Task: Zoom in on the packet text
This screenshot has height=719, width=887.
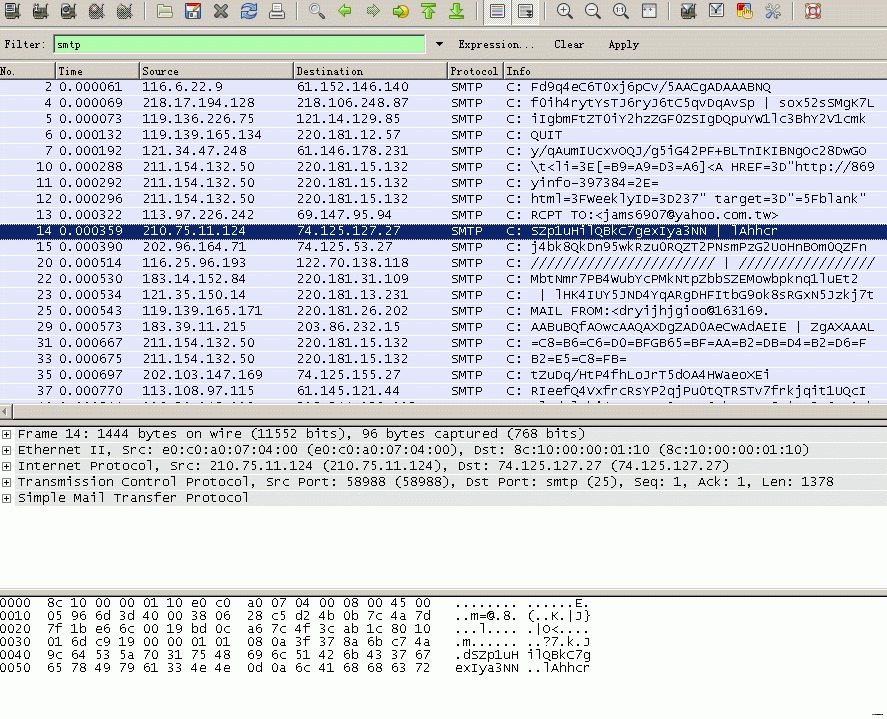Action: click(x=565, y=12)
